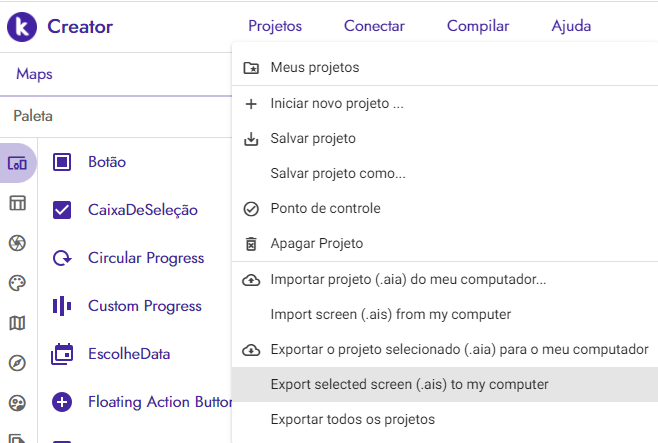
Task: Open the Ajuda menu
Action: (571, 26)
